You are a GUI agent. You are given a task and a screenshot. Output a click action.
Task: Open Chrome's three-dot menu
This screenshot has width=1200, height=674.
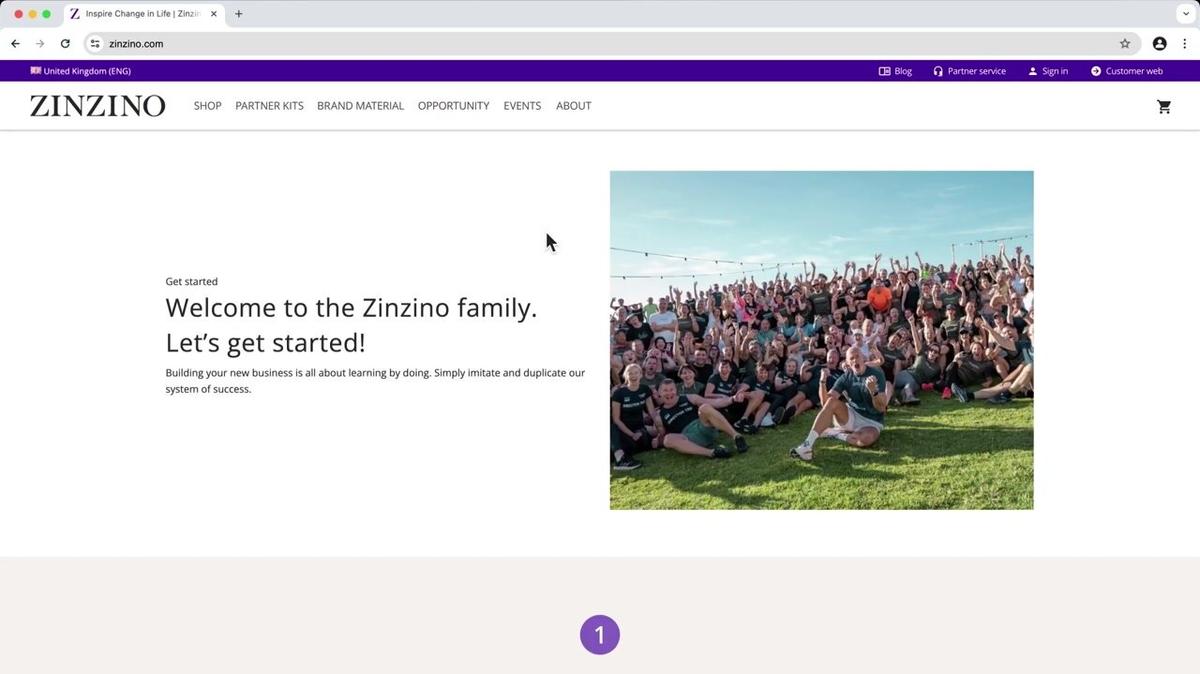(x=1184, y=44)
